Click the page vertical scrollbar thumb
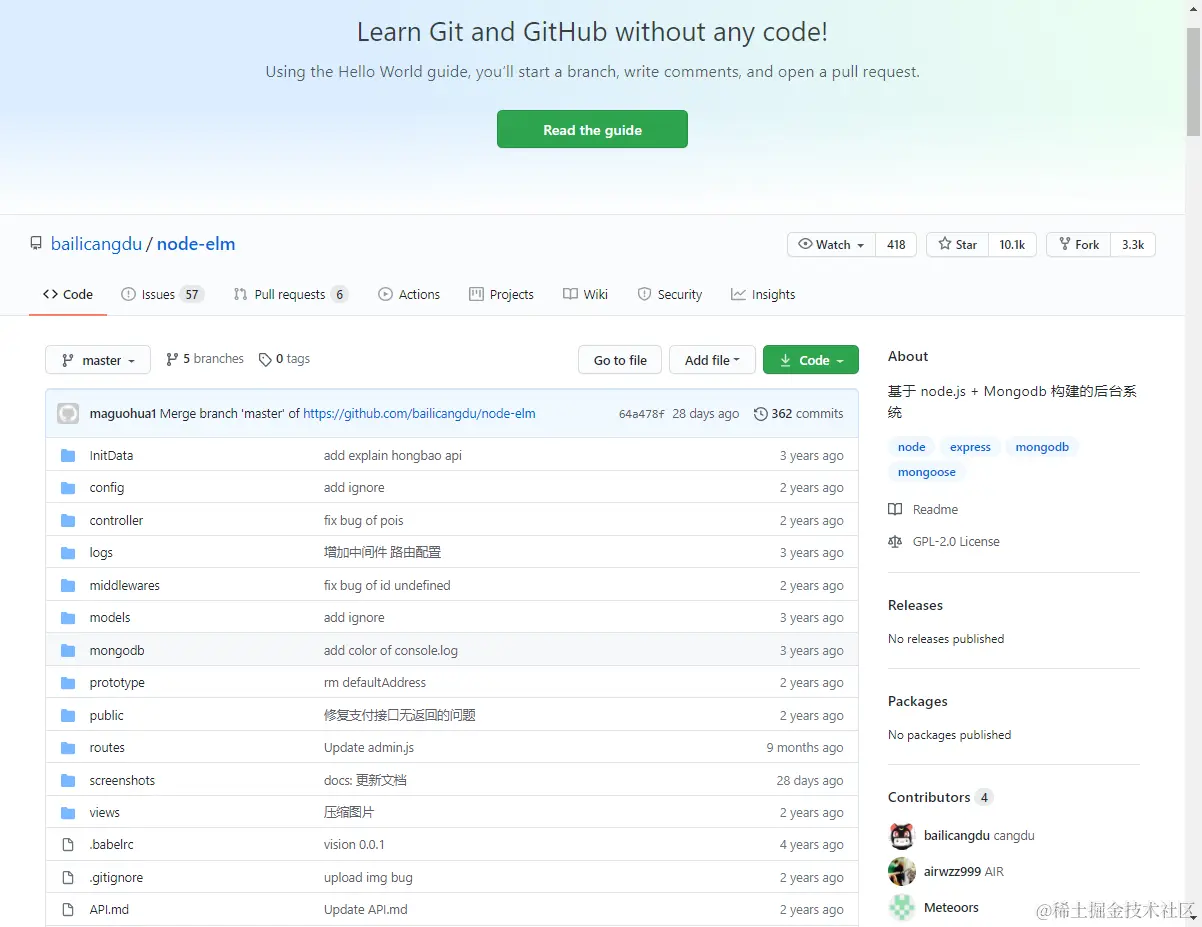This screenshot has height=927, width=1202. coord(1193,80)
